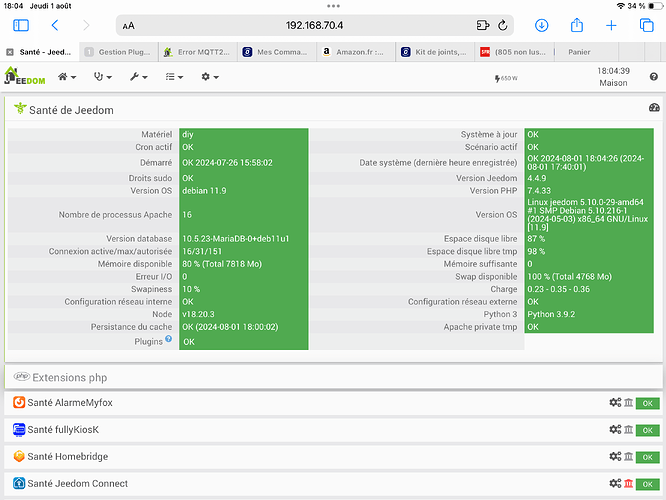Image resolution: width=666 pixels, height=500 pixels.
Task: Open Jeedom Connect configuration gears icon
Action: coord(615,483)
